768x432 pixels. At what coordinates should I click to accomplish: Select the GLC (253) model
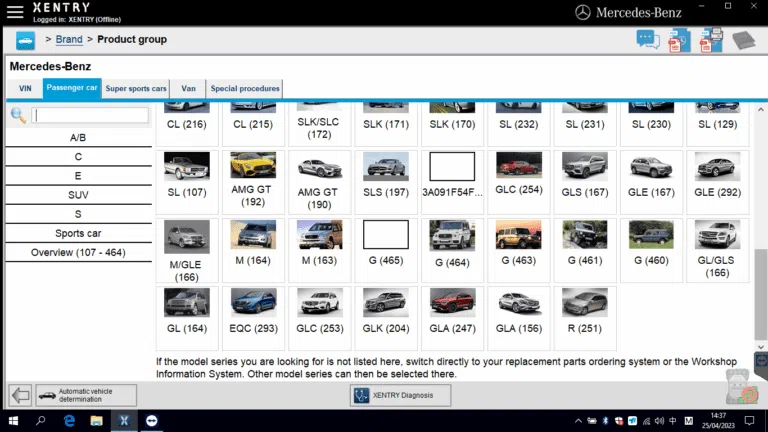[319, 318]
